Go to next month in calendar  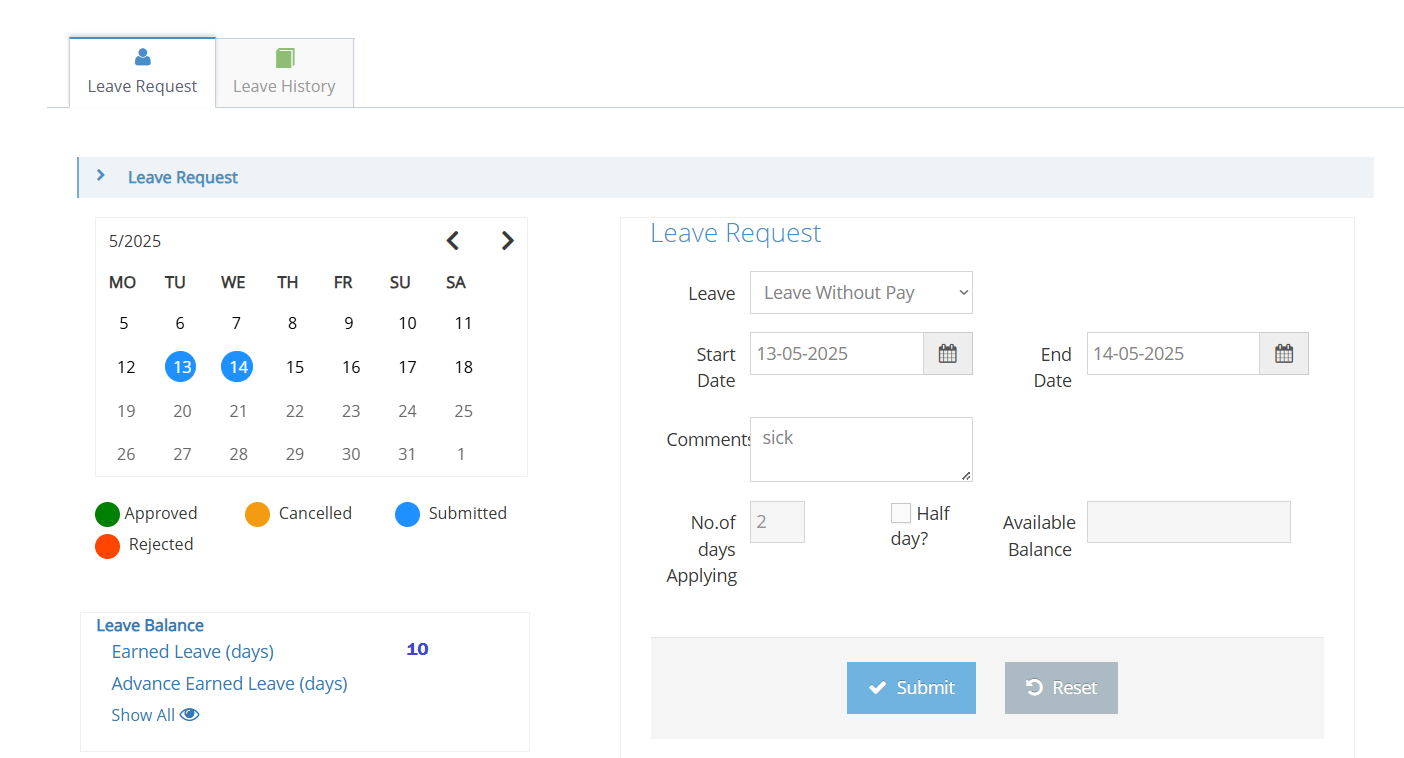pyautogui.click(x=507, y=241)
